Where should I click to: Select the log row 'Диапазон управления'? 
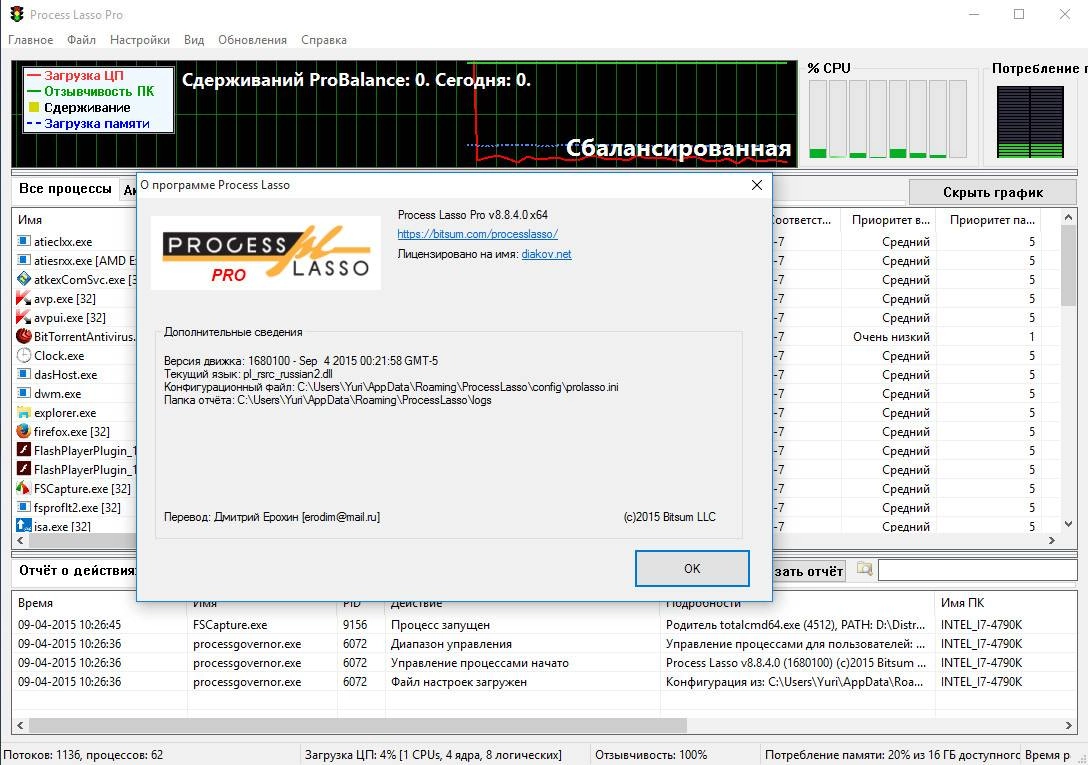click(543, 644)
